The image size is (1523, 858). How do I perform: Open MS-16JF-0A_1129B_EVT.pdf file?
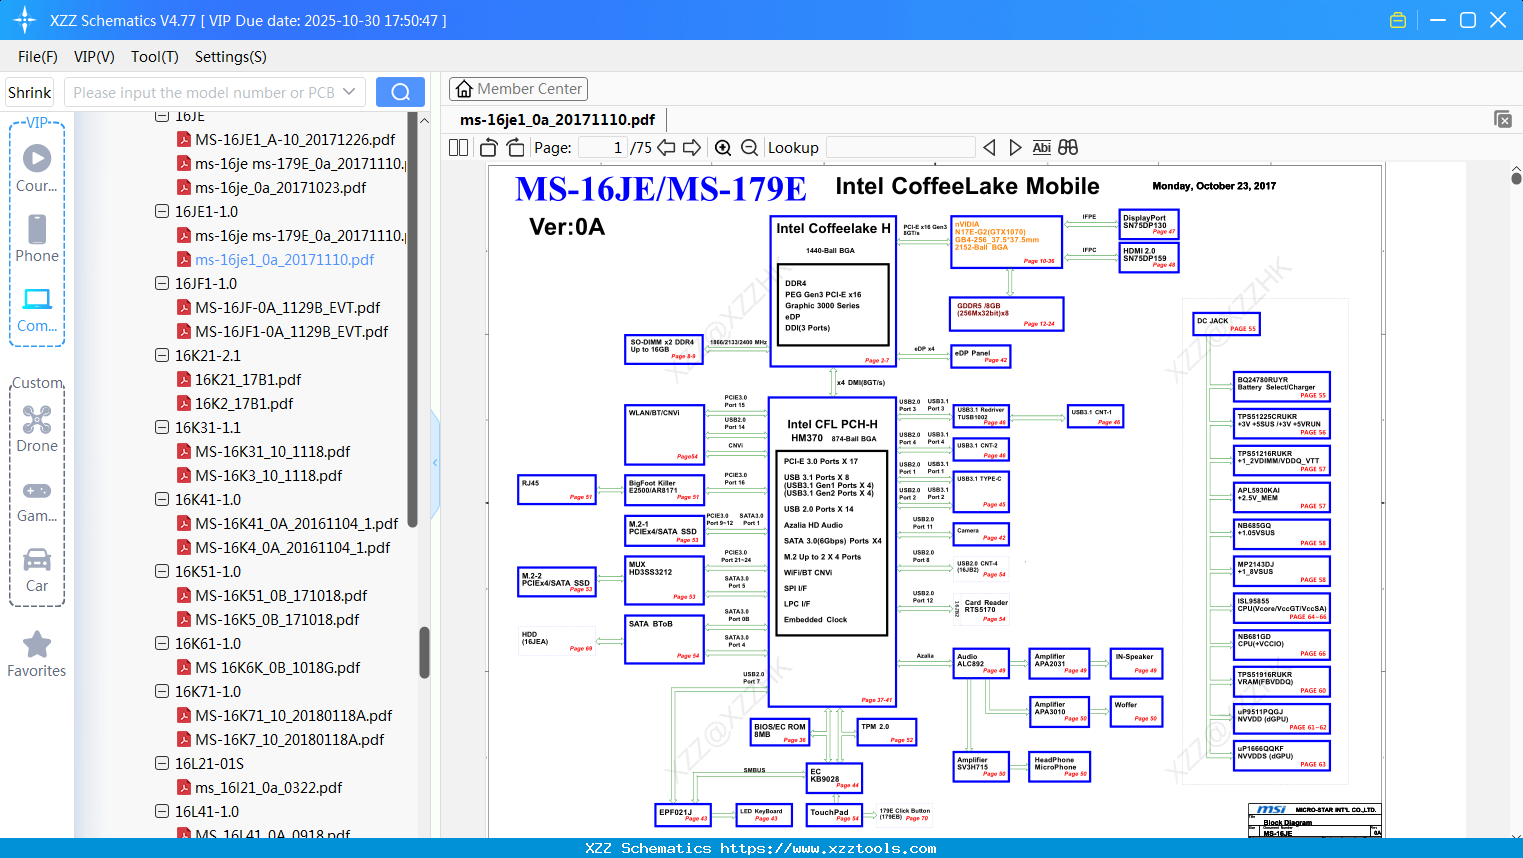(288, 308)
